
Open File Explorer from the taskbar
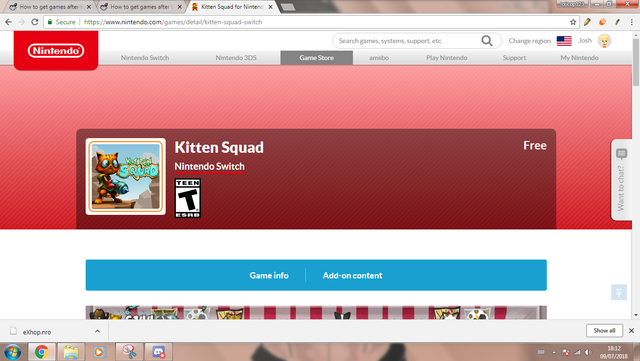71,352
